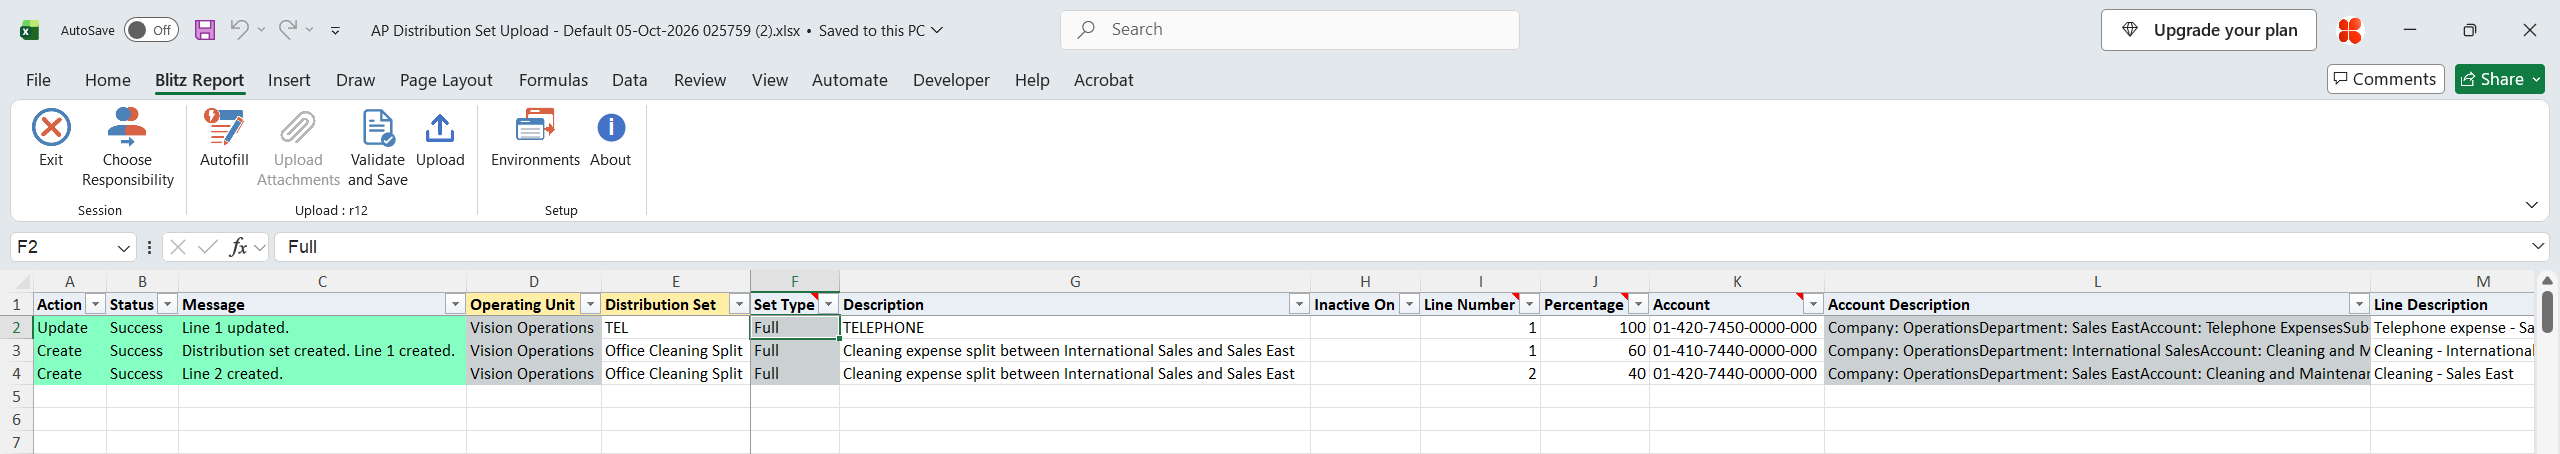Click Validate and Save
The image size is (2560, 454).
[378, 148]
